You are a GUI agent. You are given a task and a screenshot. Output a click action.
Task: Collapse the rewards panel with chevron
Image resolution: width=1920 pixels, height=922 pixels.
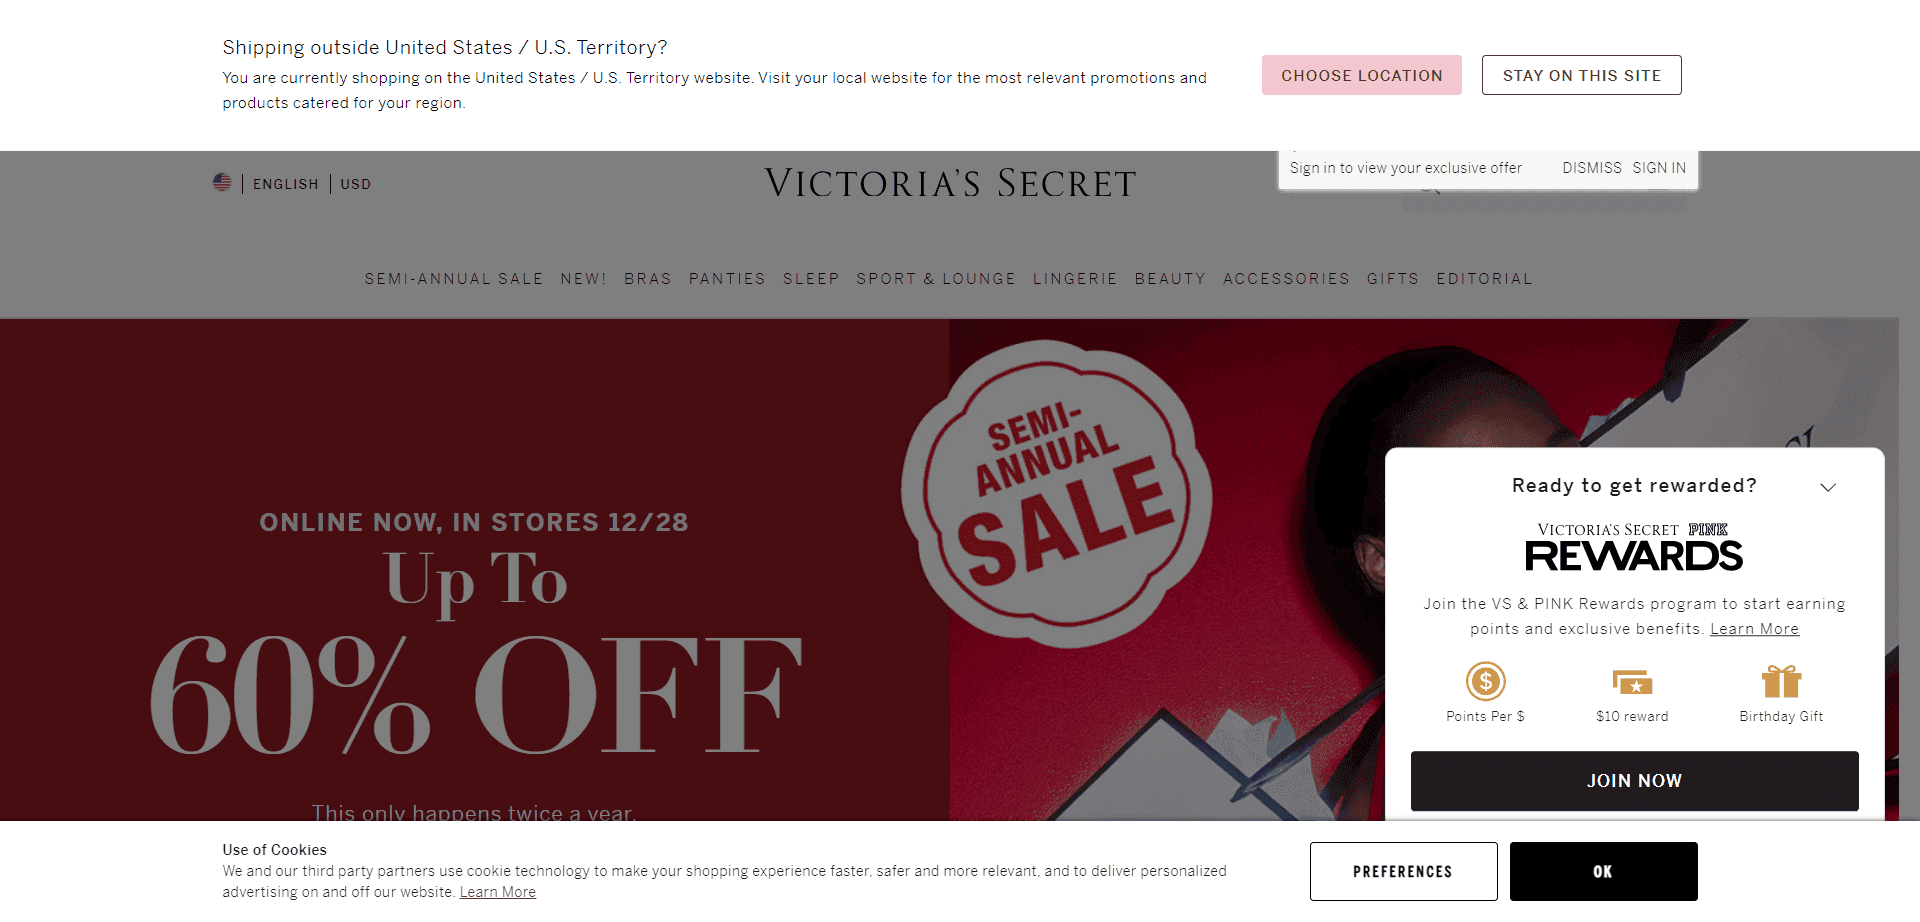pyautogui.click(x=1828, y=487)
